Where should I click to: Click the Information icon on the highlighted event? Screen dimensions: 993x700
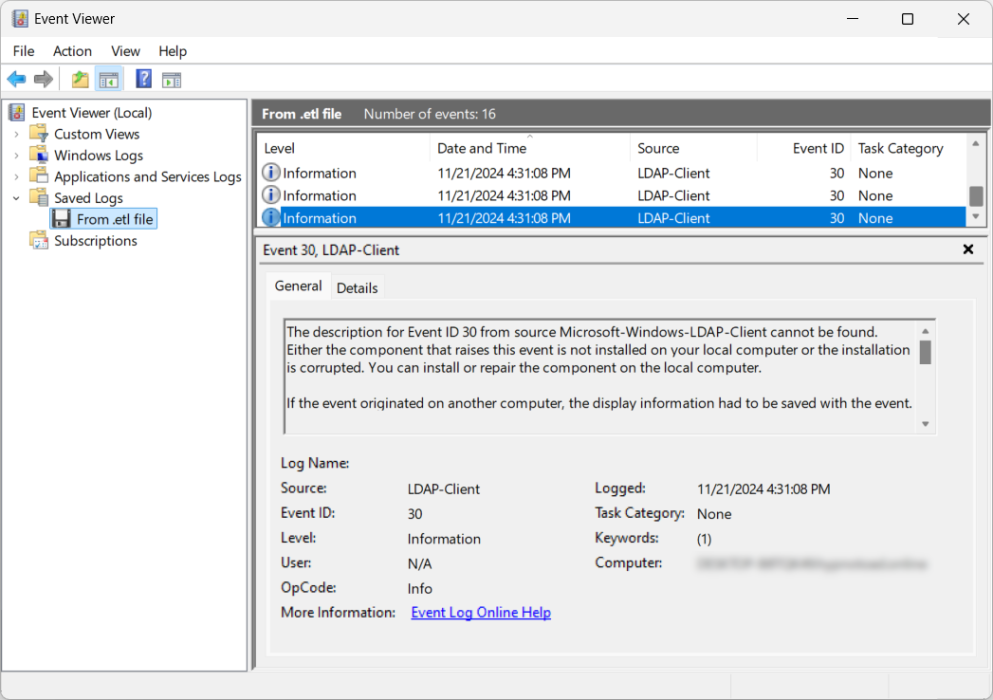268,217
